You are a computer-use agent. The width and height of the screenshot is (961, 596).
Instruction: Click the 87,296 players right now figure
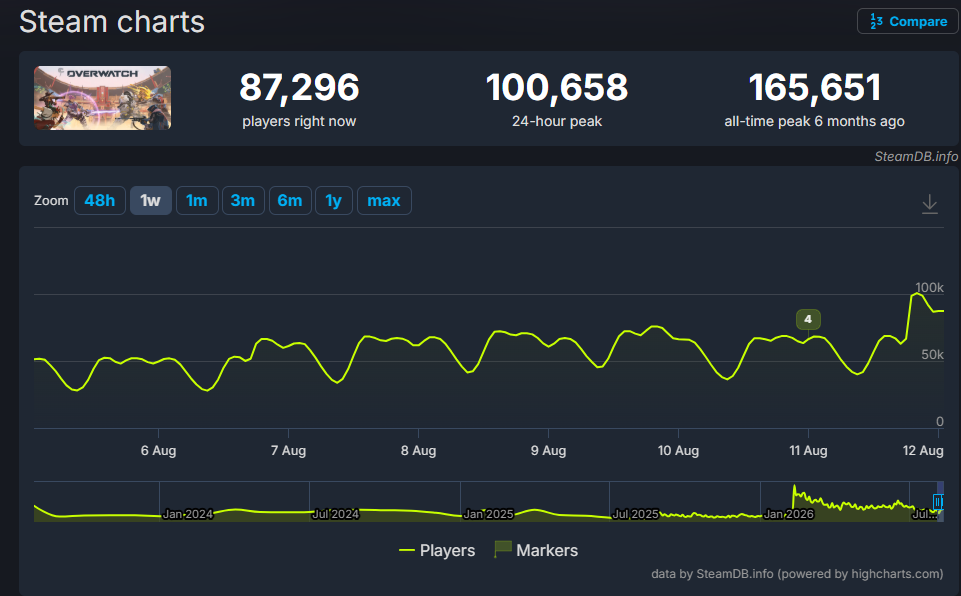pos(299,88)
